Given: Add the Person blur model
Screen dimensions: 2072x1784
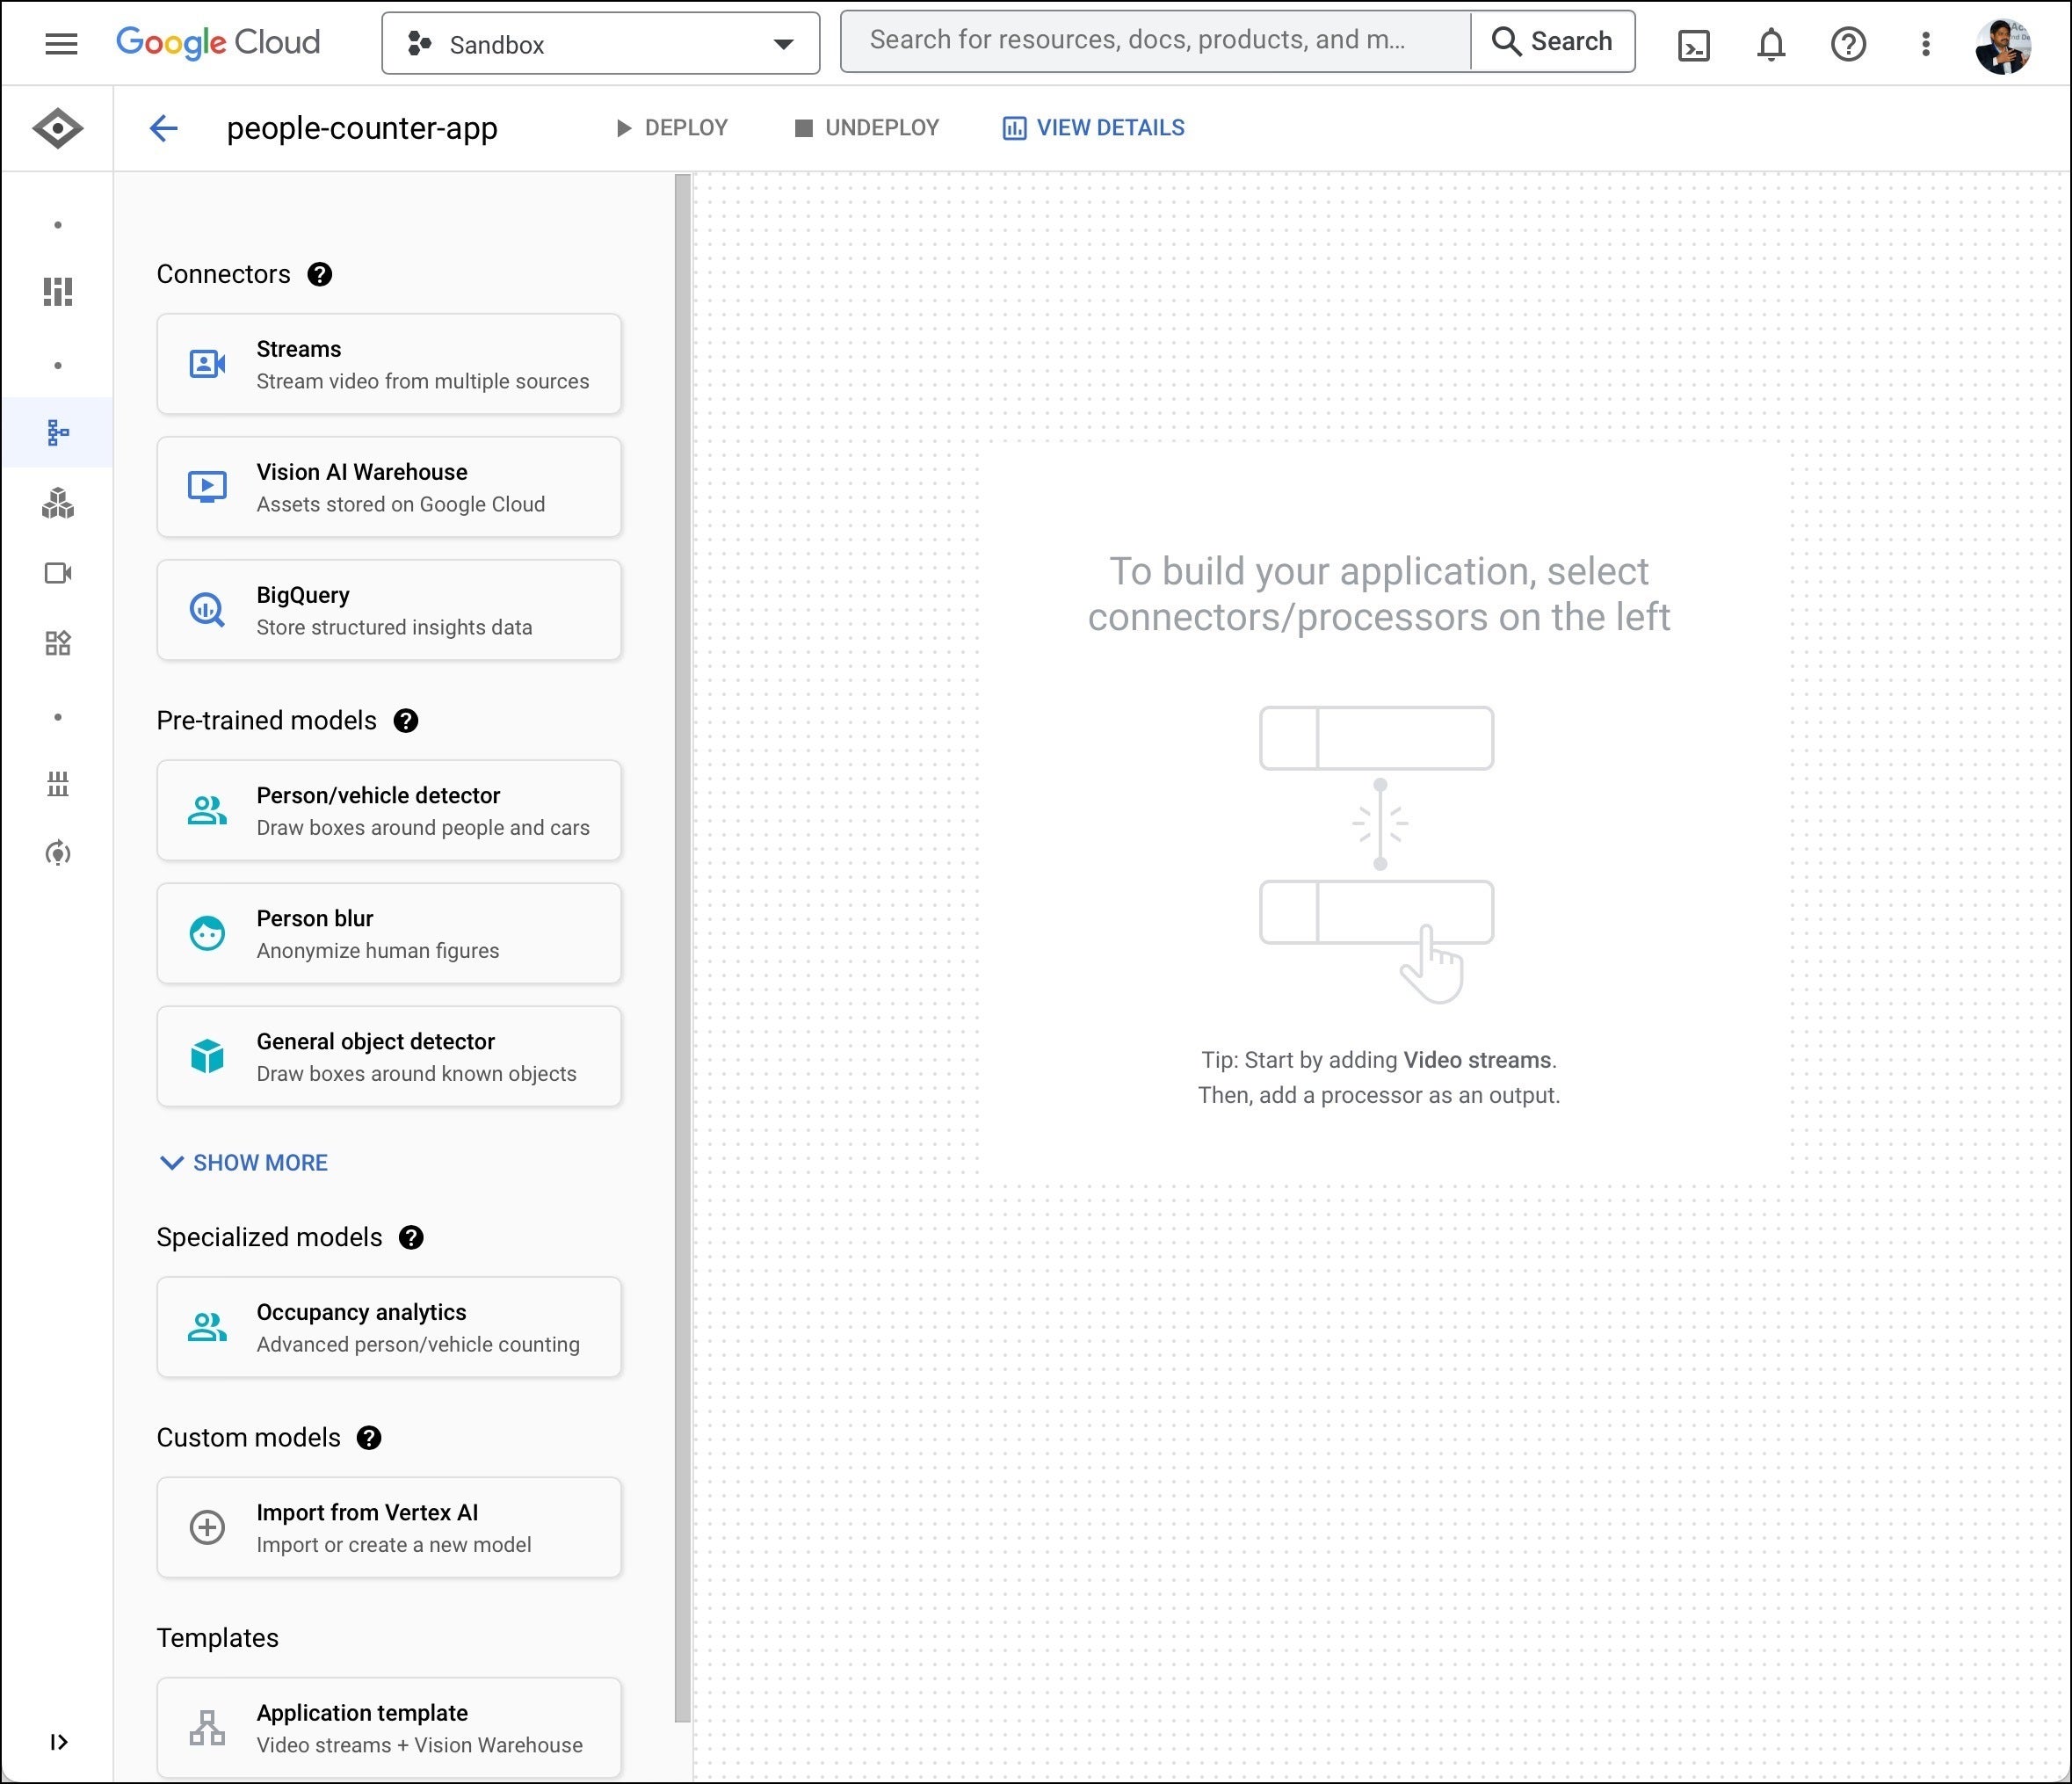Looking at the screenshot, I should (x=389, y=933).
